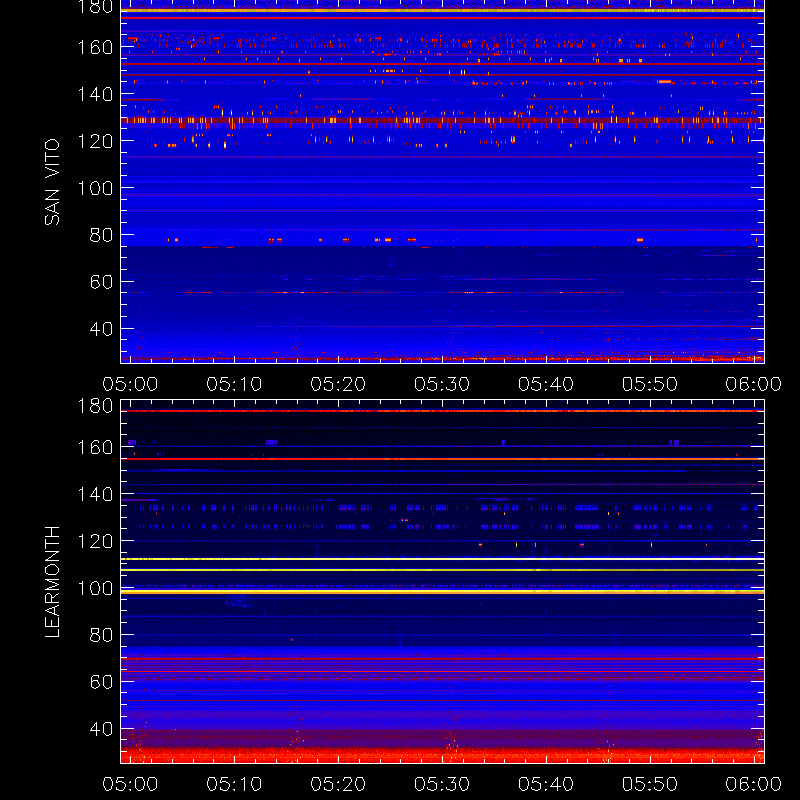Click 05:00 time label under San Vito plot

pyautogui.click(x=130, y=384)
